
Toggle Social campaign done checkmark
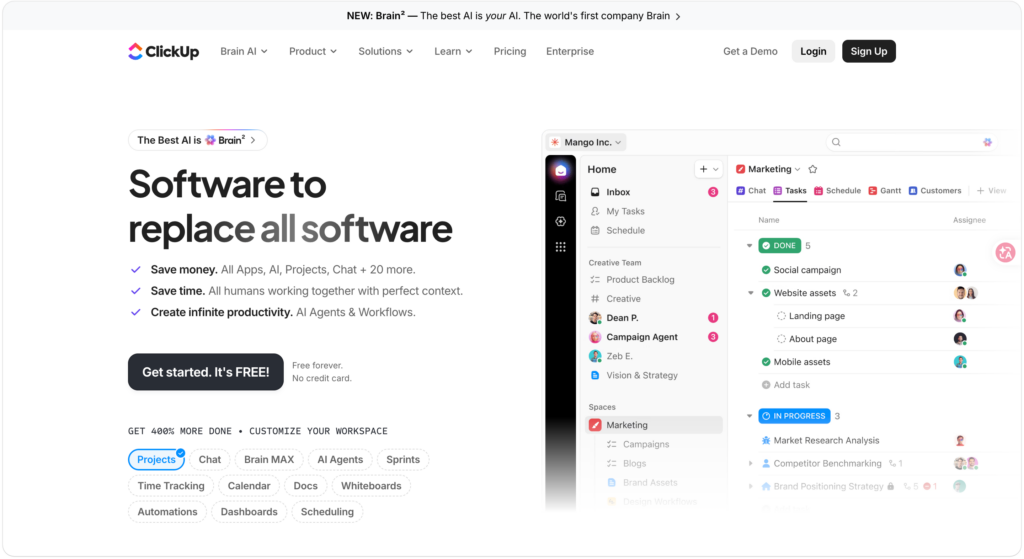click(x=765, y=270)
